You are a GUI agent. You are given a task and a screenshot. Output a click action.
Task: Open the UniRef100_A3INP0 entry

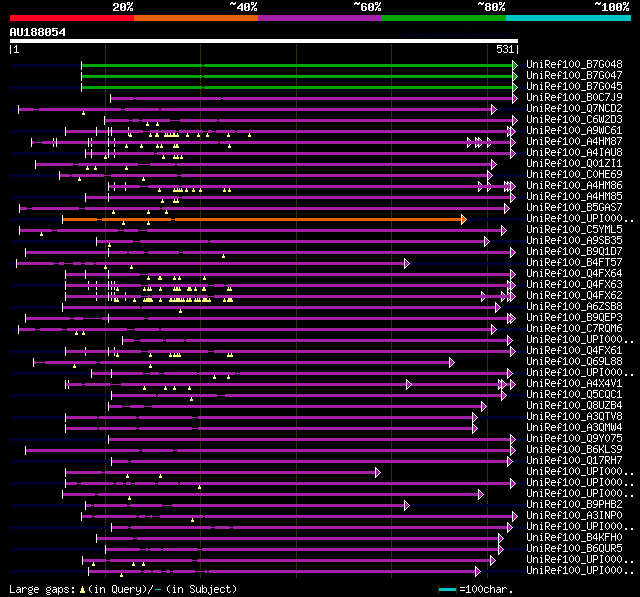(x=574, y=516)
